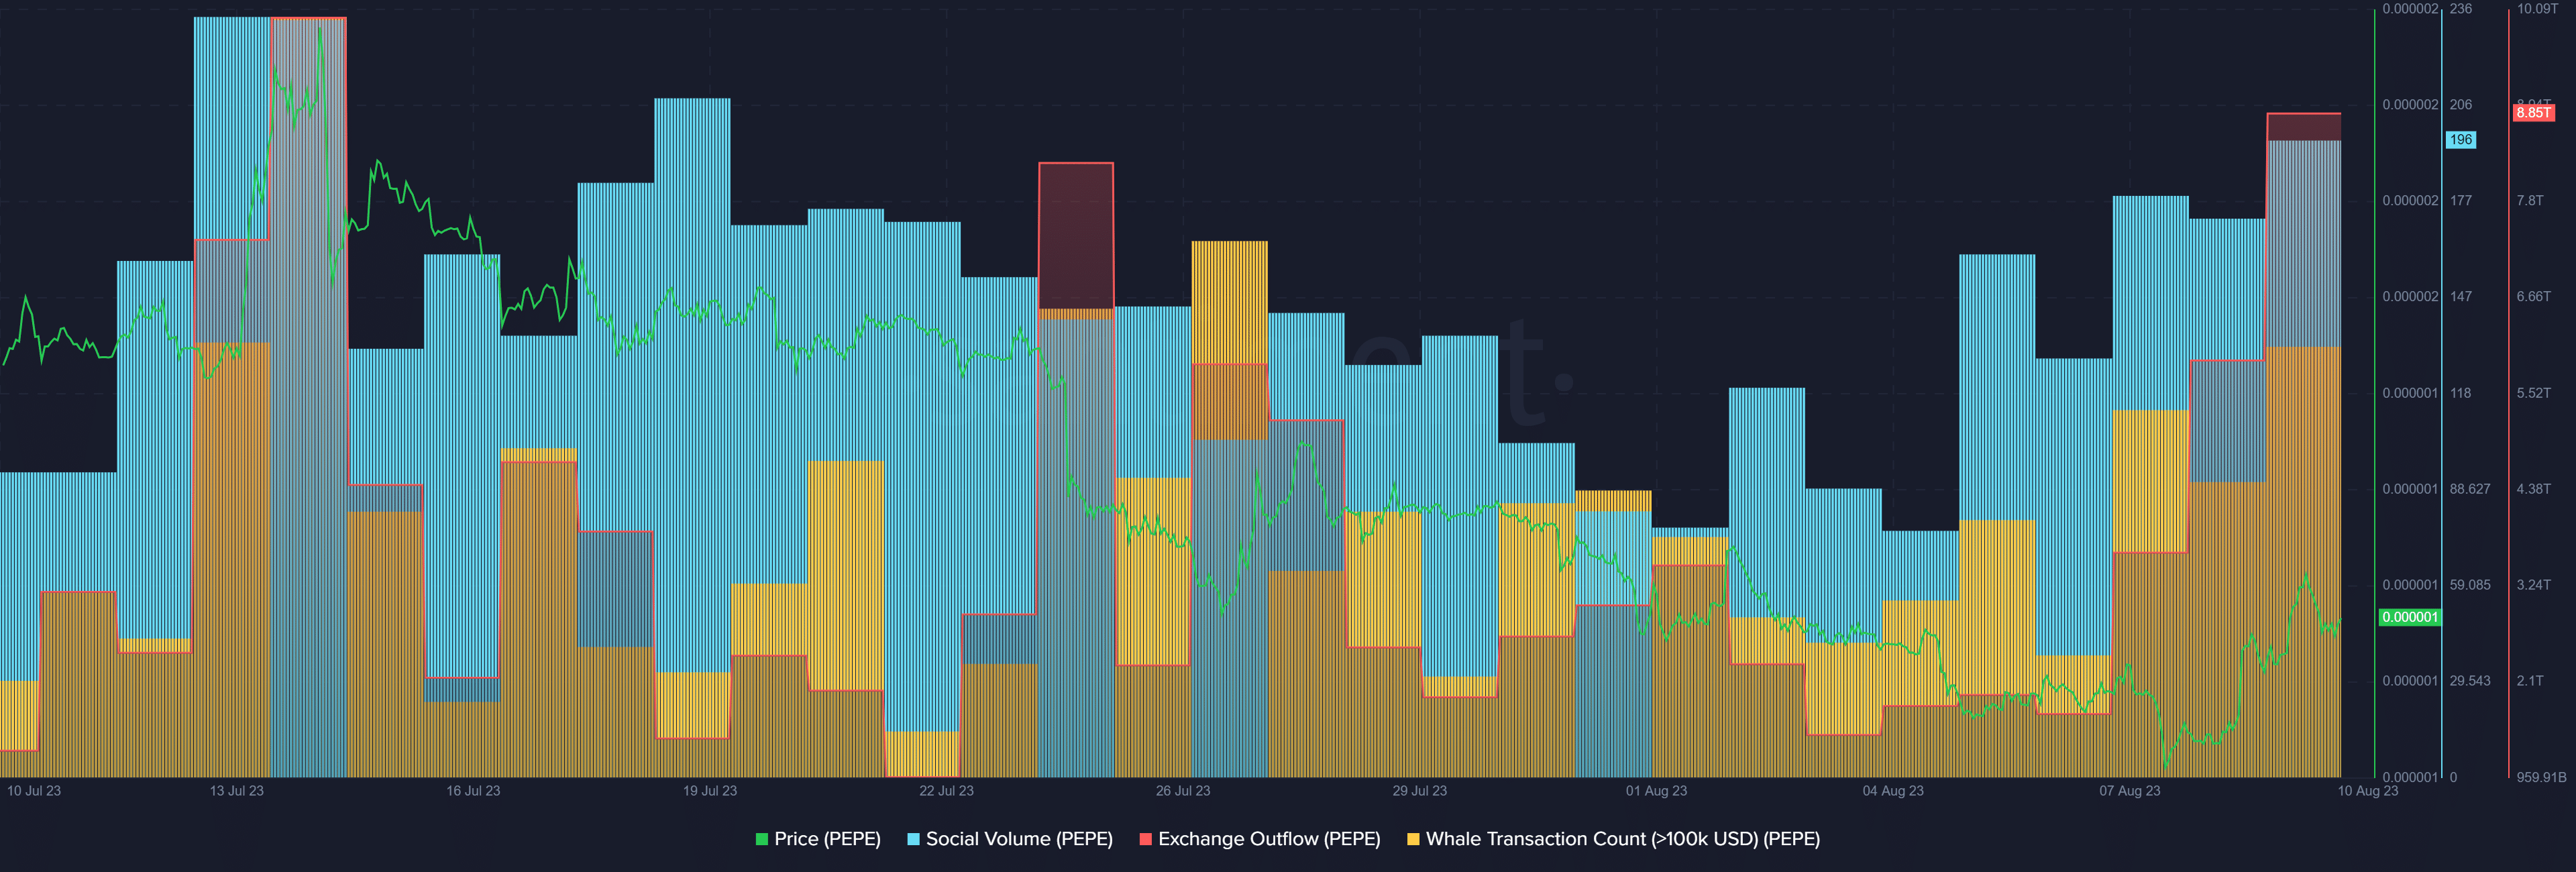The image size is (2576, 872).
Task: Click the '01 Aug 23' x-axis date label
Action: pos(1656,791)
